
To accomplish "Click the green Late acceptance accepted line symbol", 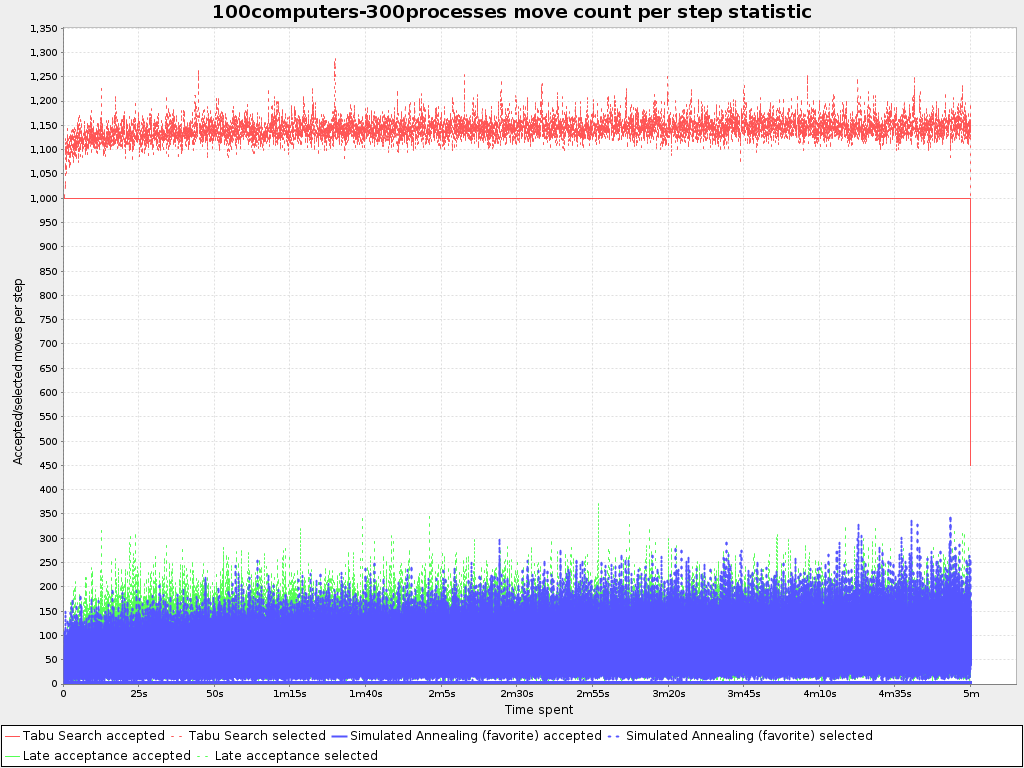I will [14, 755].
